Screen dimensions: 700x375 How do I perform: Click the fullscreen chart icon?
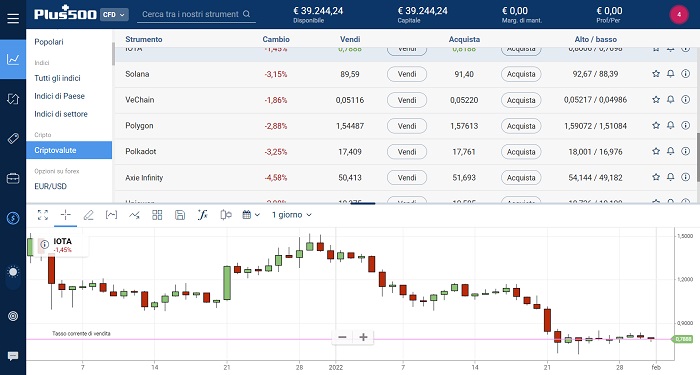pyautogui.click(x=43, y=215)
